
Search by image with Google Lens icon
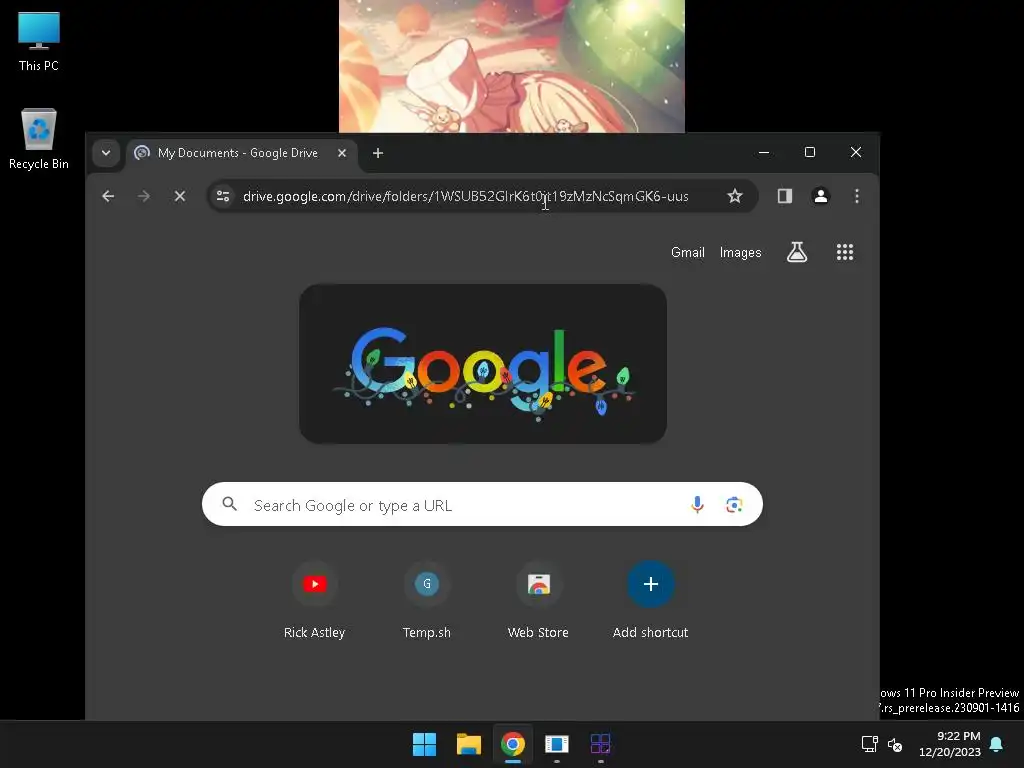[733, 504]
